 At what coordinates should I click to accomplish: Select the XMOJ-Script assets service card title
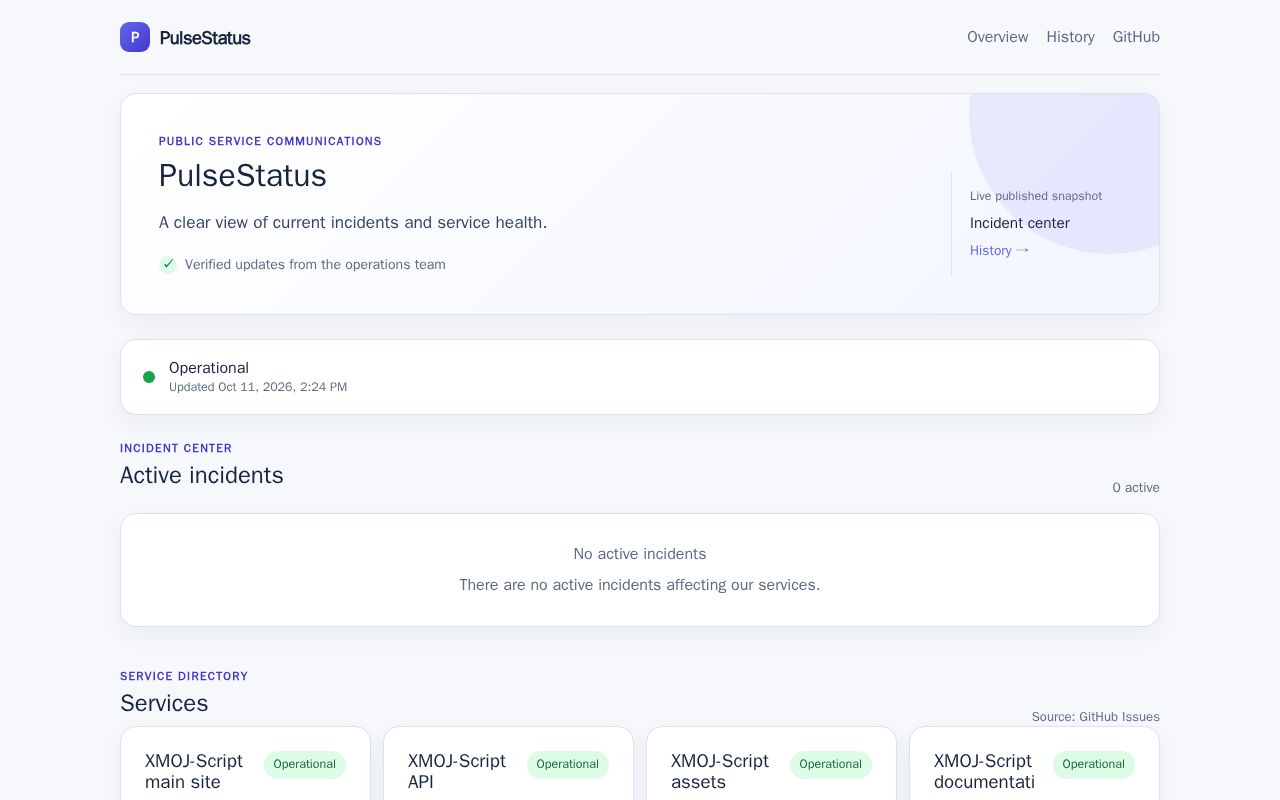point(720,771)
